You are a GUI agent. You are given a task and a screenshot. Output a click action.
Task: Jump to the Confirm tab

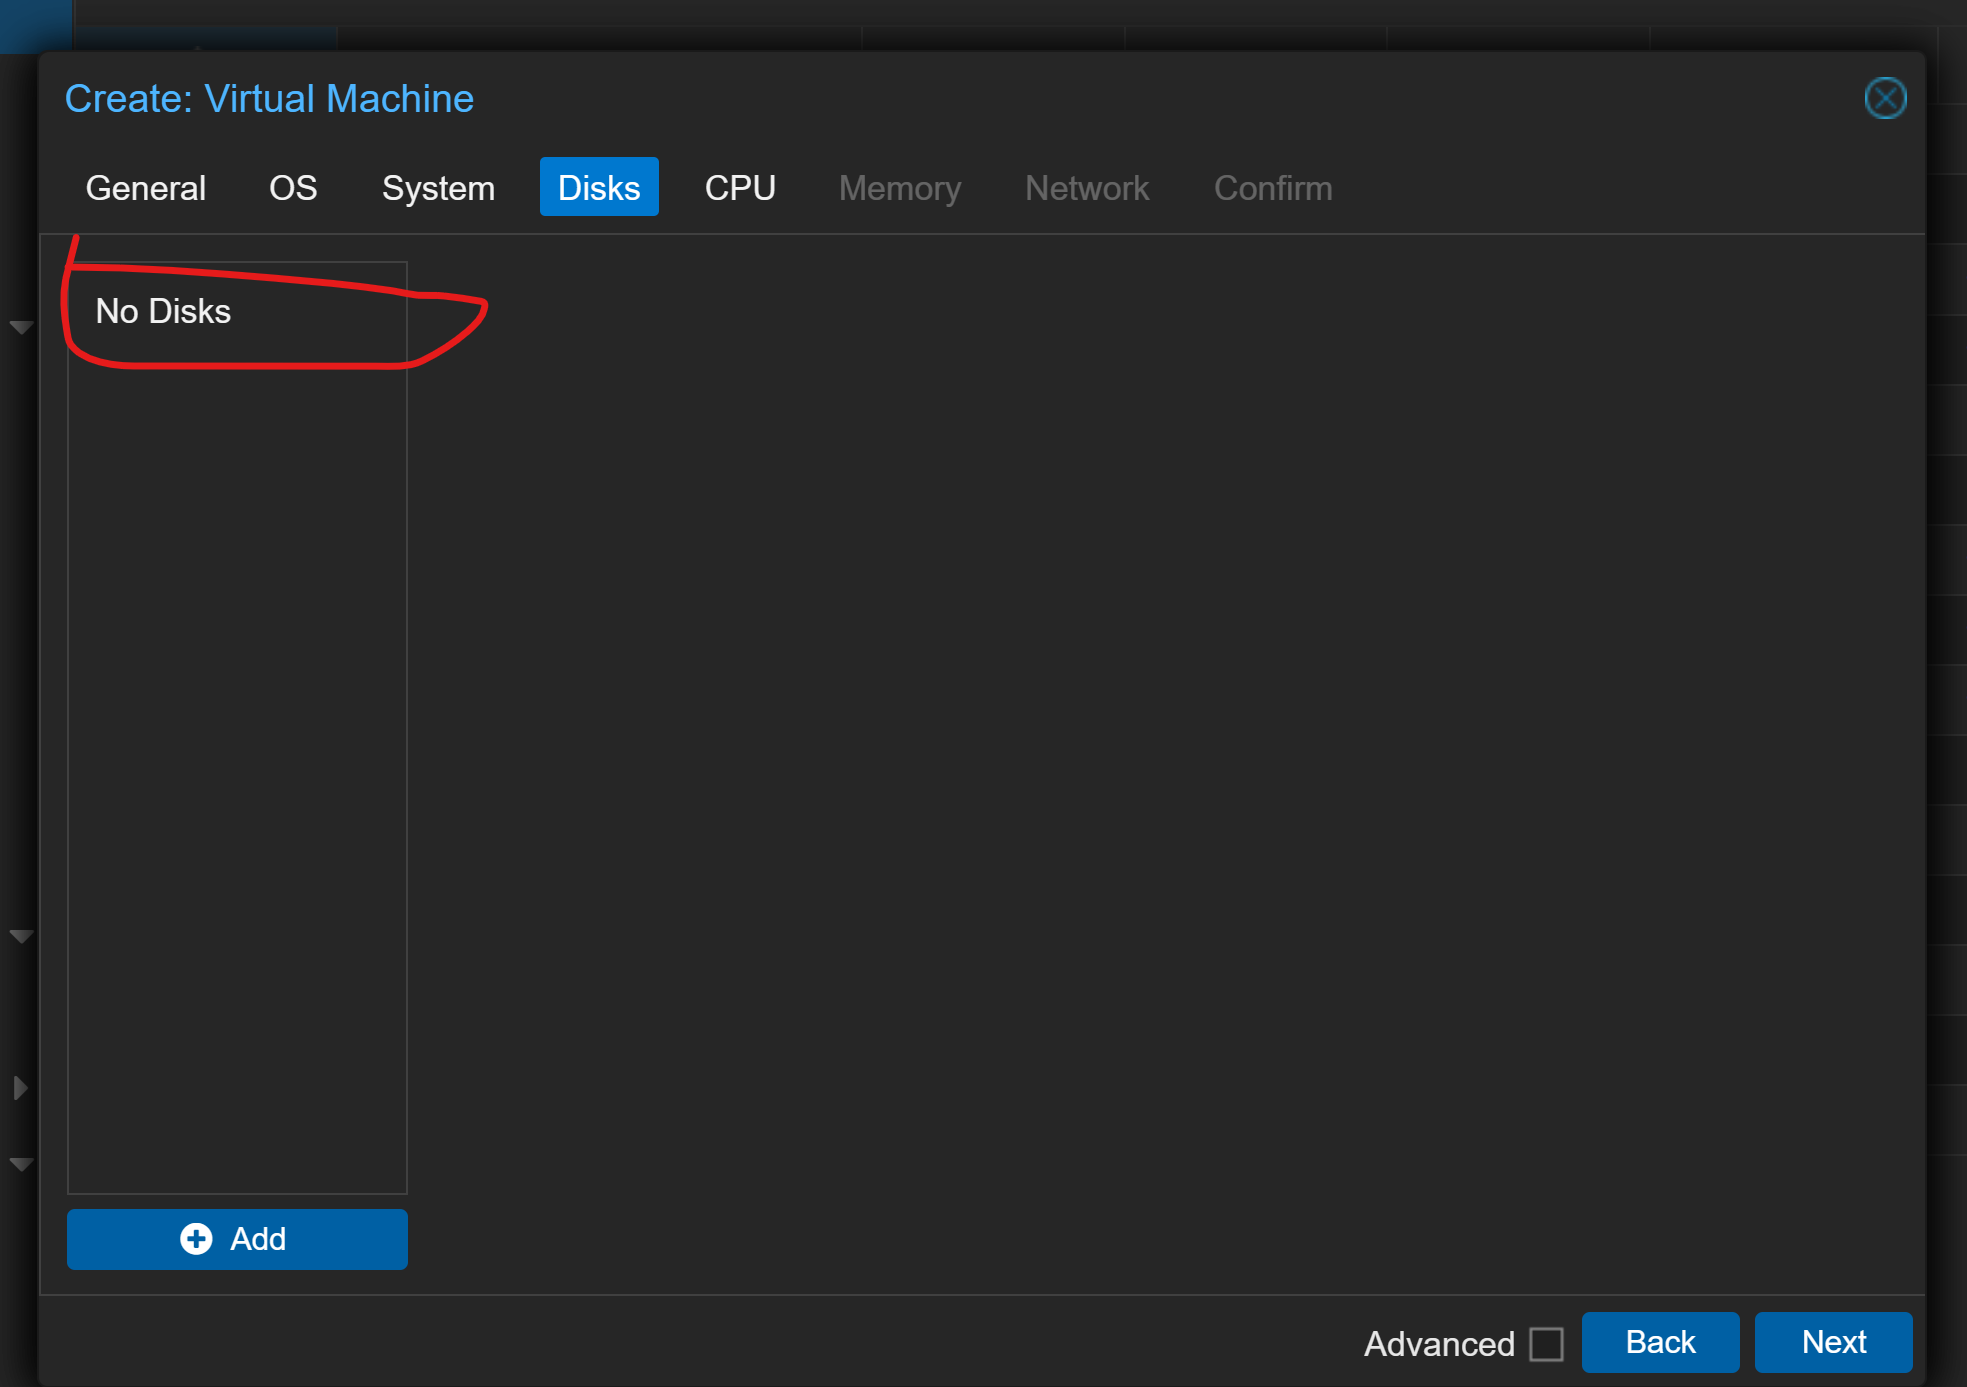tap(1273, 188)
